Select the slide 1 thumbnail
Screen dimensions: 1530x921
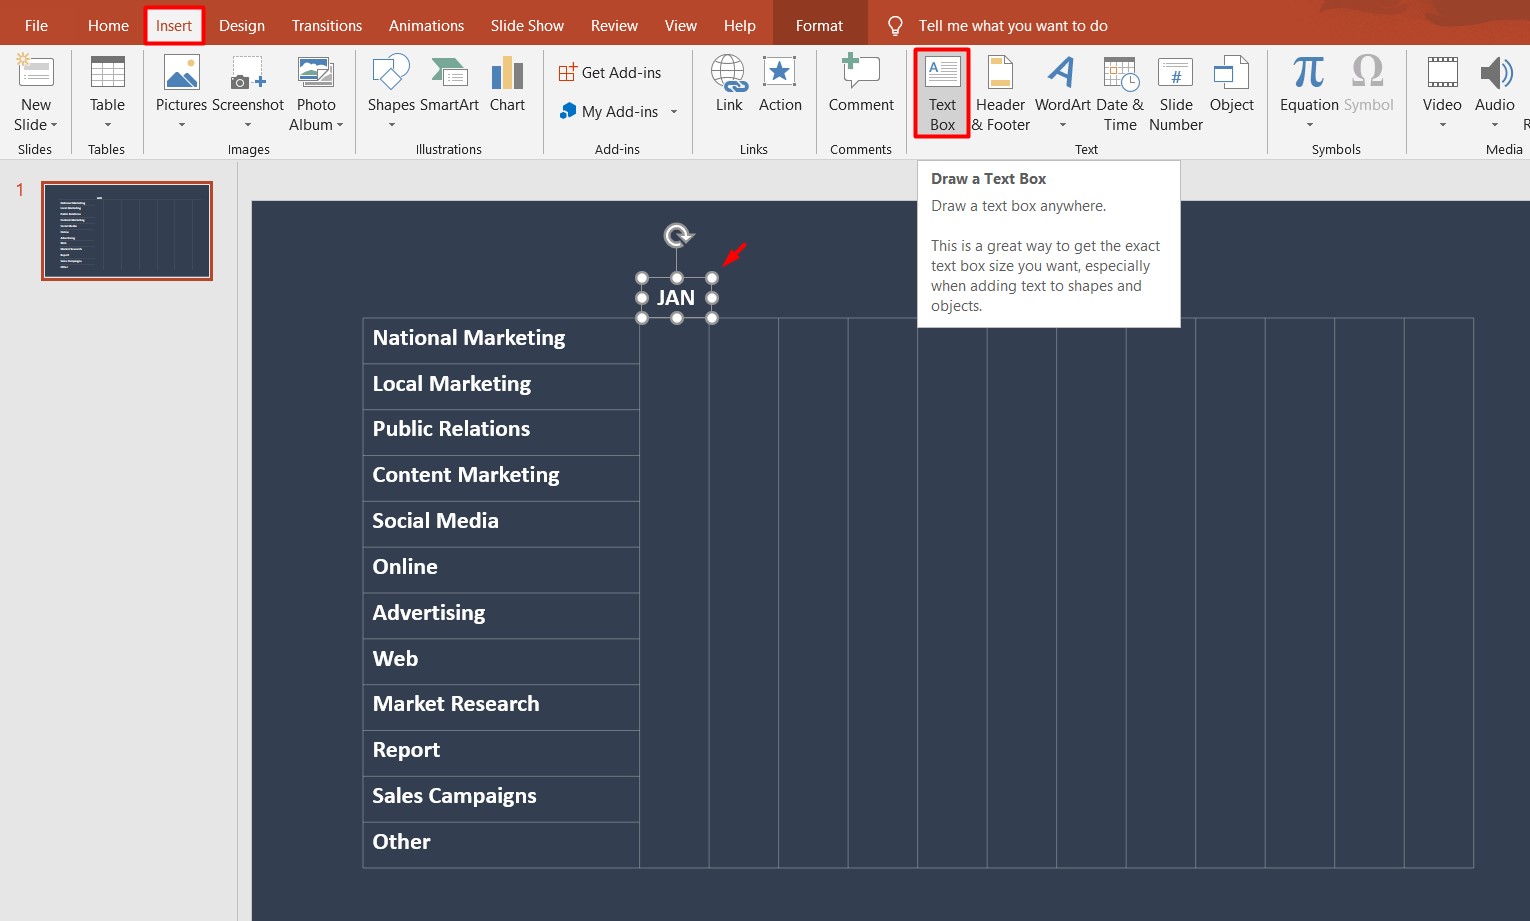pos(126,230)
